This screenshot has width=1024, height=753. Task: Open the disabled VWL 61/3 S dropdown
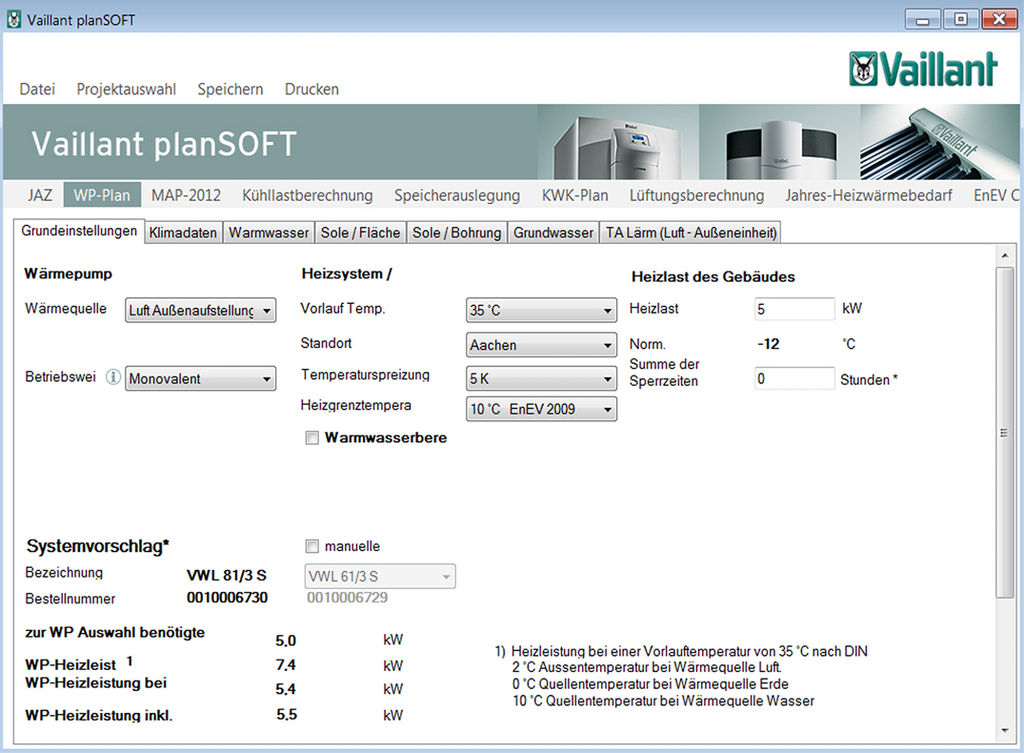point(380,577)
